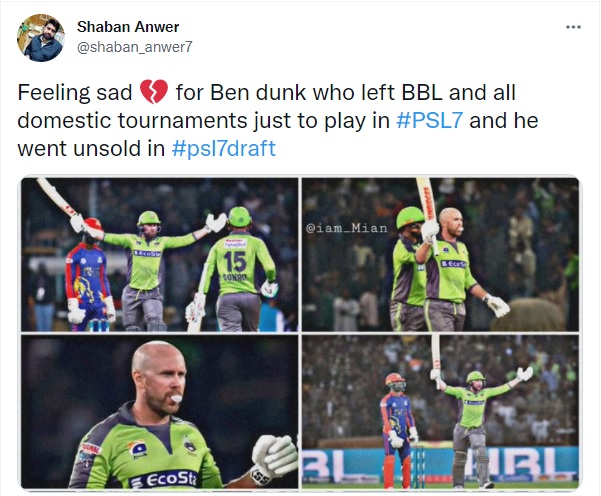Open the #PSL7 hashtag
The image size is (601, 496).
429,120
